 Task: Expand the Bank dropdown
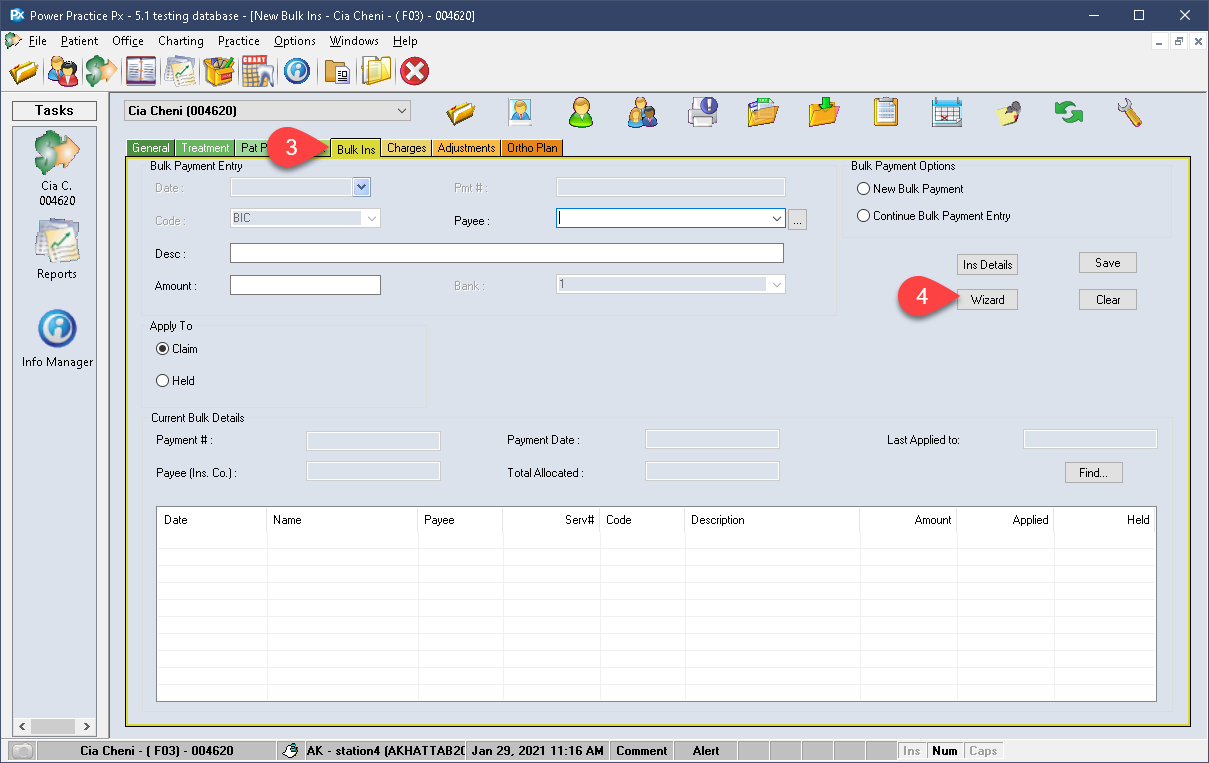click(x=777, y=285)
